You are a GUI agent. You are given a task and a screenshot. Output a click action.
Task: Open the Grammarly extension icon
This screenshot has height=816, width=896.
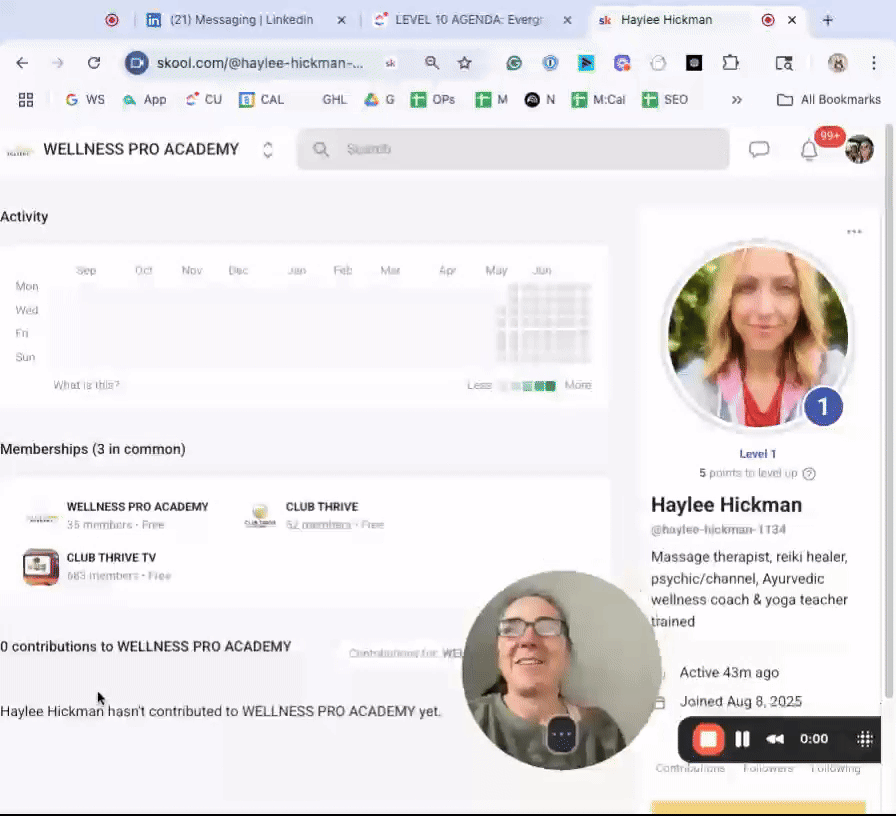pyautogui.click(x=514, y=63)
